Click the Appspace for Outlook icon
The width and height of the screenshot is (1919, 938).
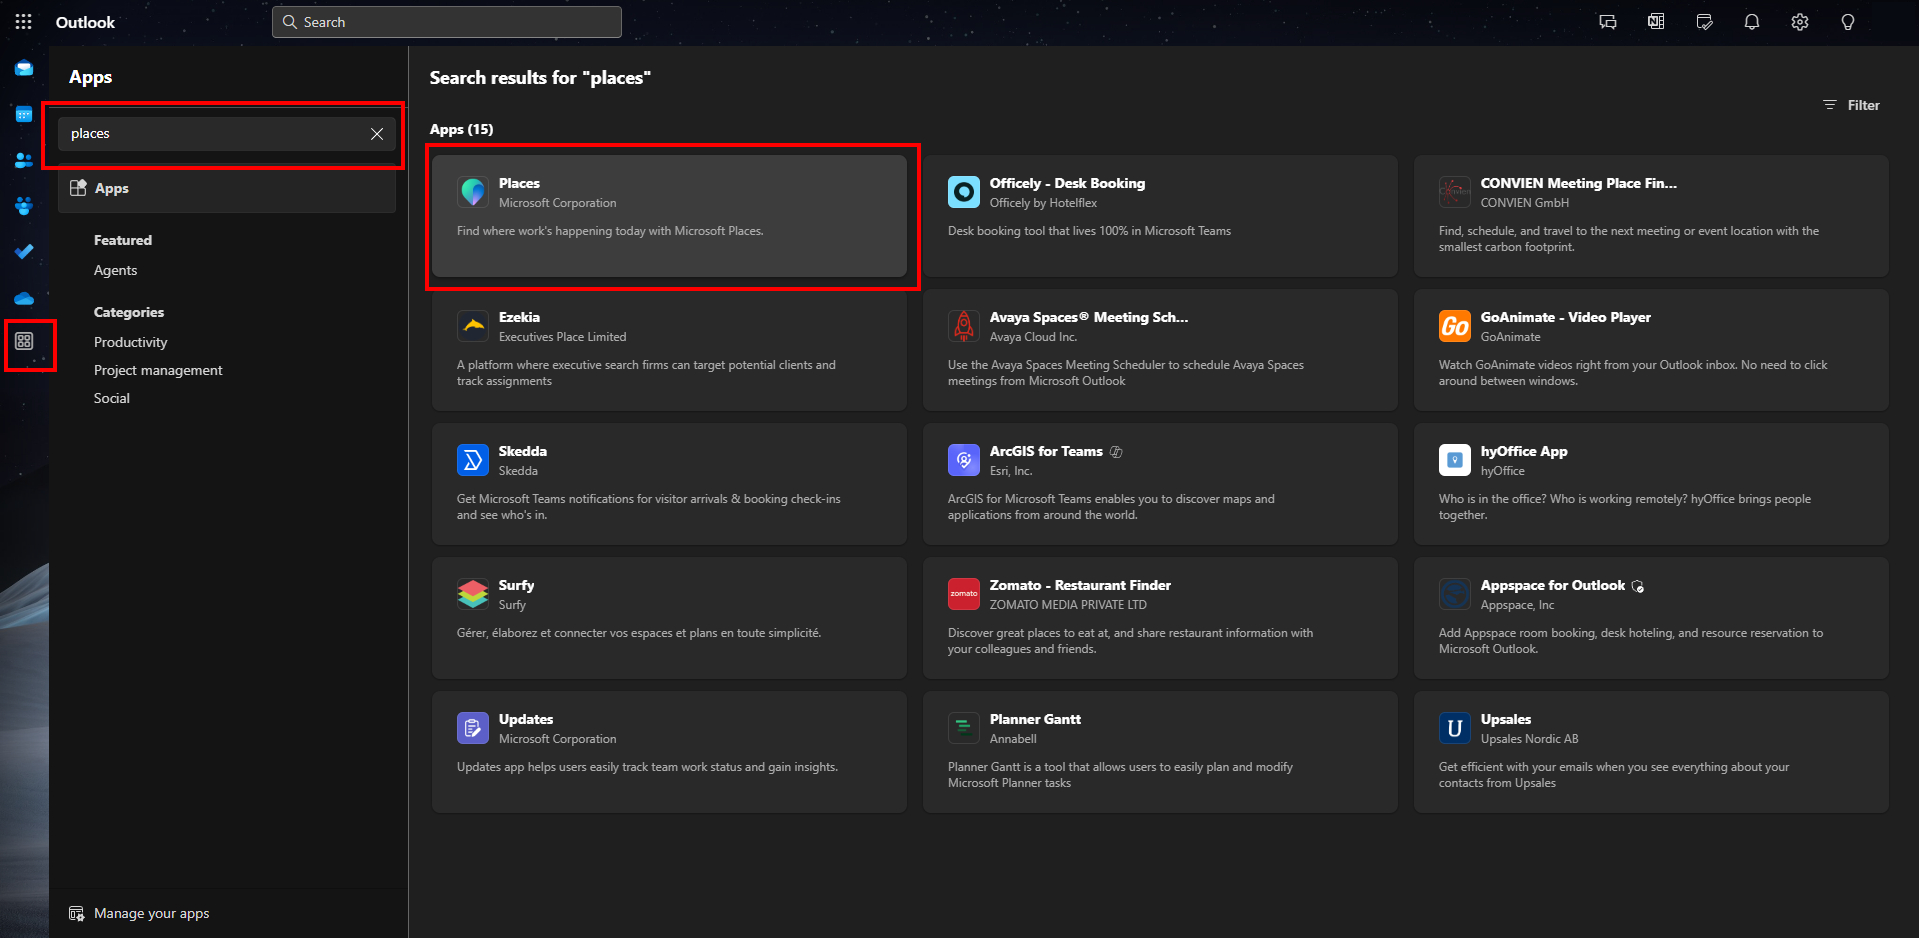(1455, 594)
